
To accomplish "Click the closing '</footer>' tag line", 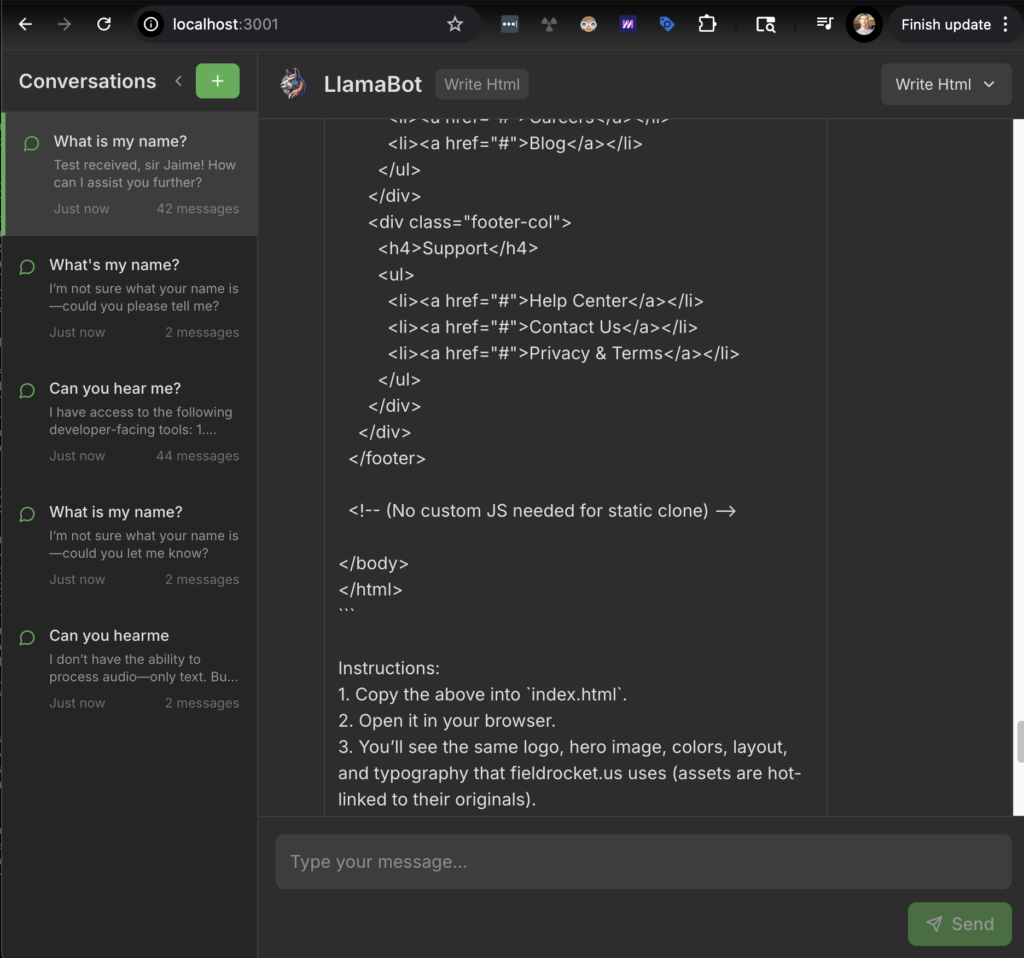I will point(387,458).
